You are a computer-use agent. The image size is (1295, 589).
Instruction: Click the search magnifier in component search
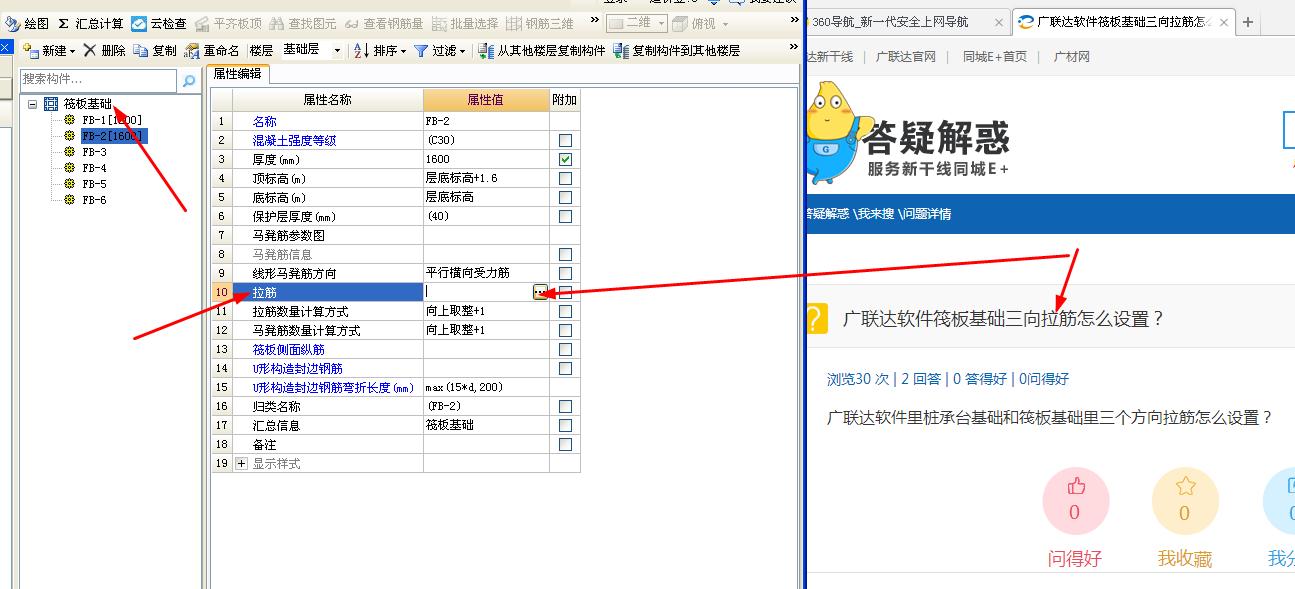[x=188, y=80]
